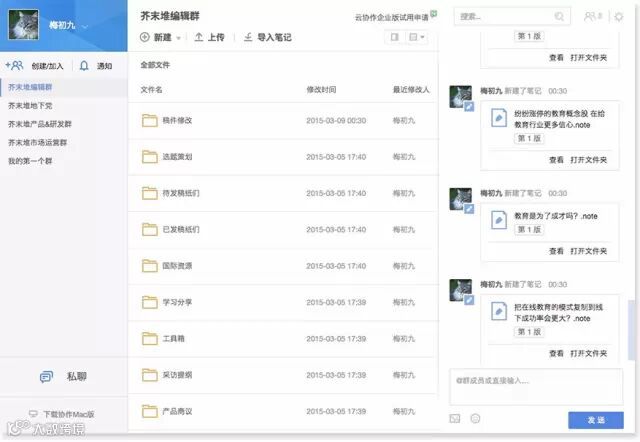
Task: Click the 选题策划 folder icon
Action: 150,157
